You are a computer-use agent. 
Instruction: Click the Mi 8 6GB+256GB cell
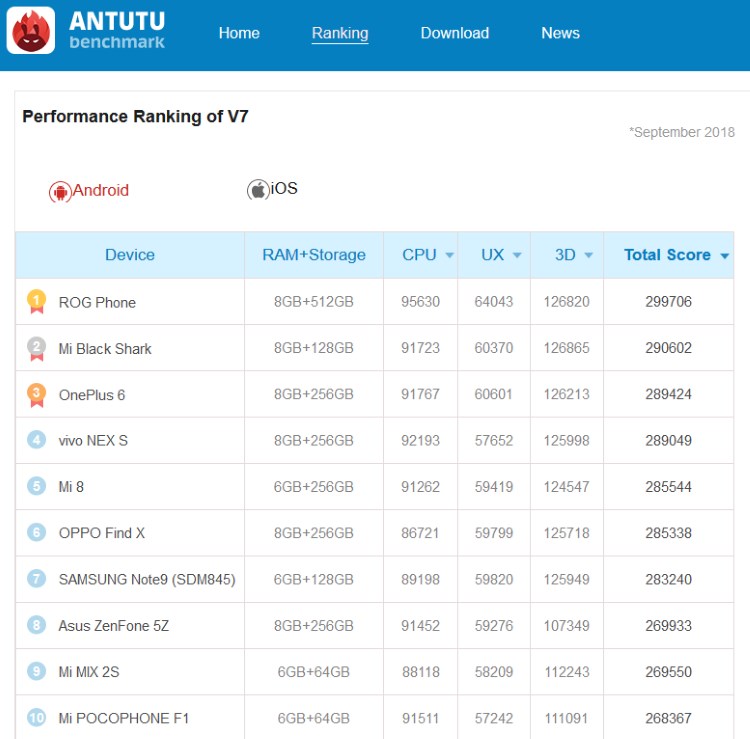tap(314, 487)
